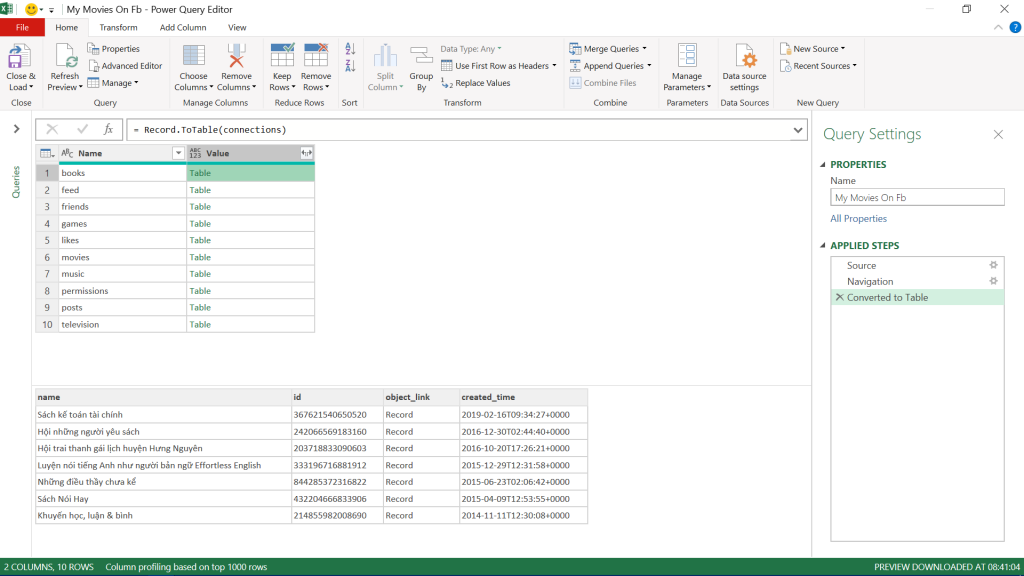Expand the Queries pane chevron

[x=16, y=129]
